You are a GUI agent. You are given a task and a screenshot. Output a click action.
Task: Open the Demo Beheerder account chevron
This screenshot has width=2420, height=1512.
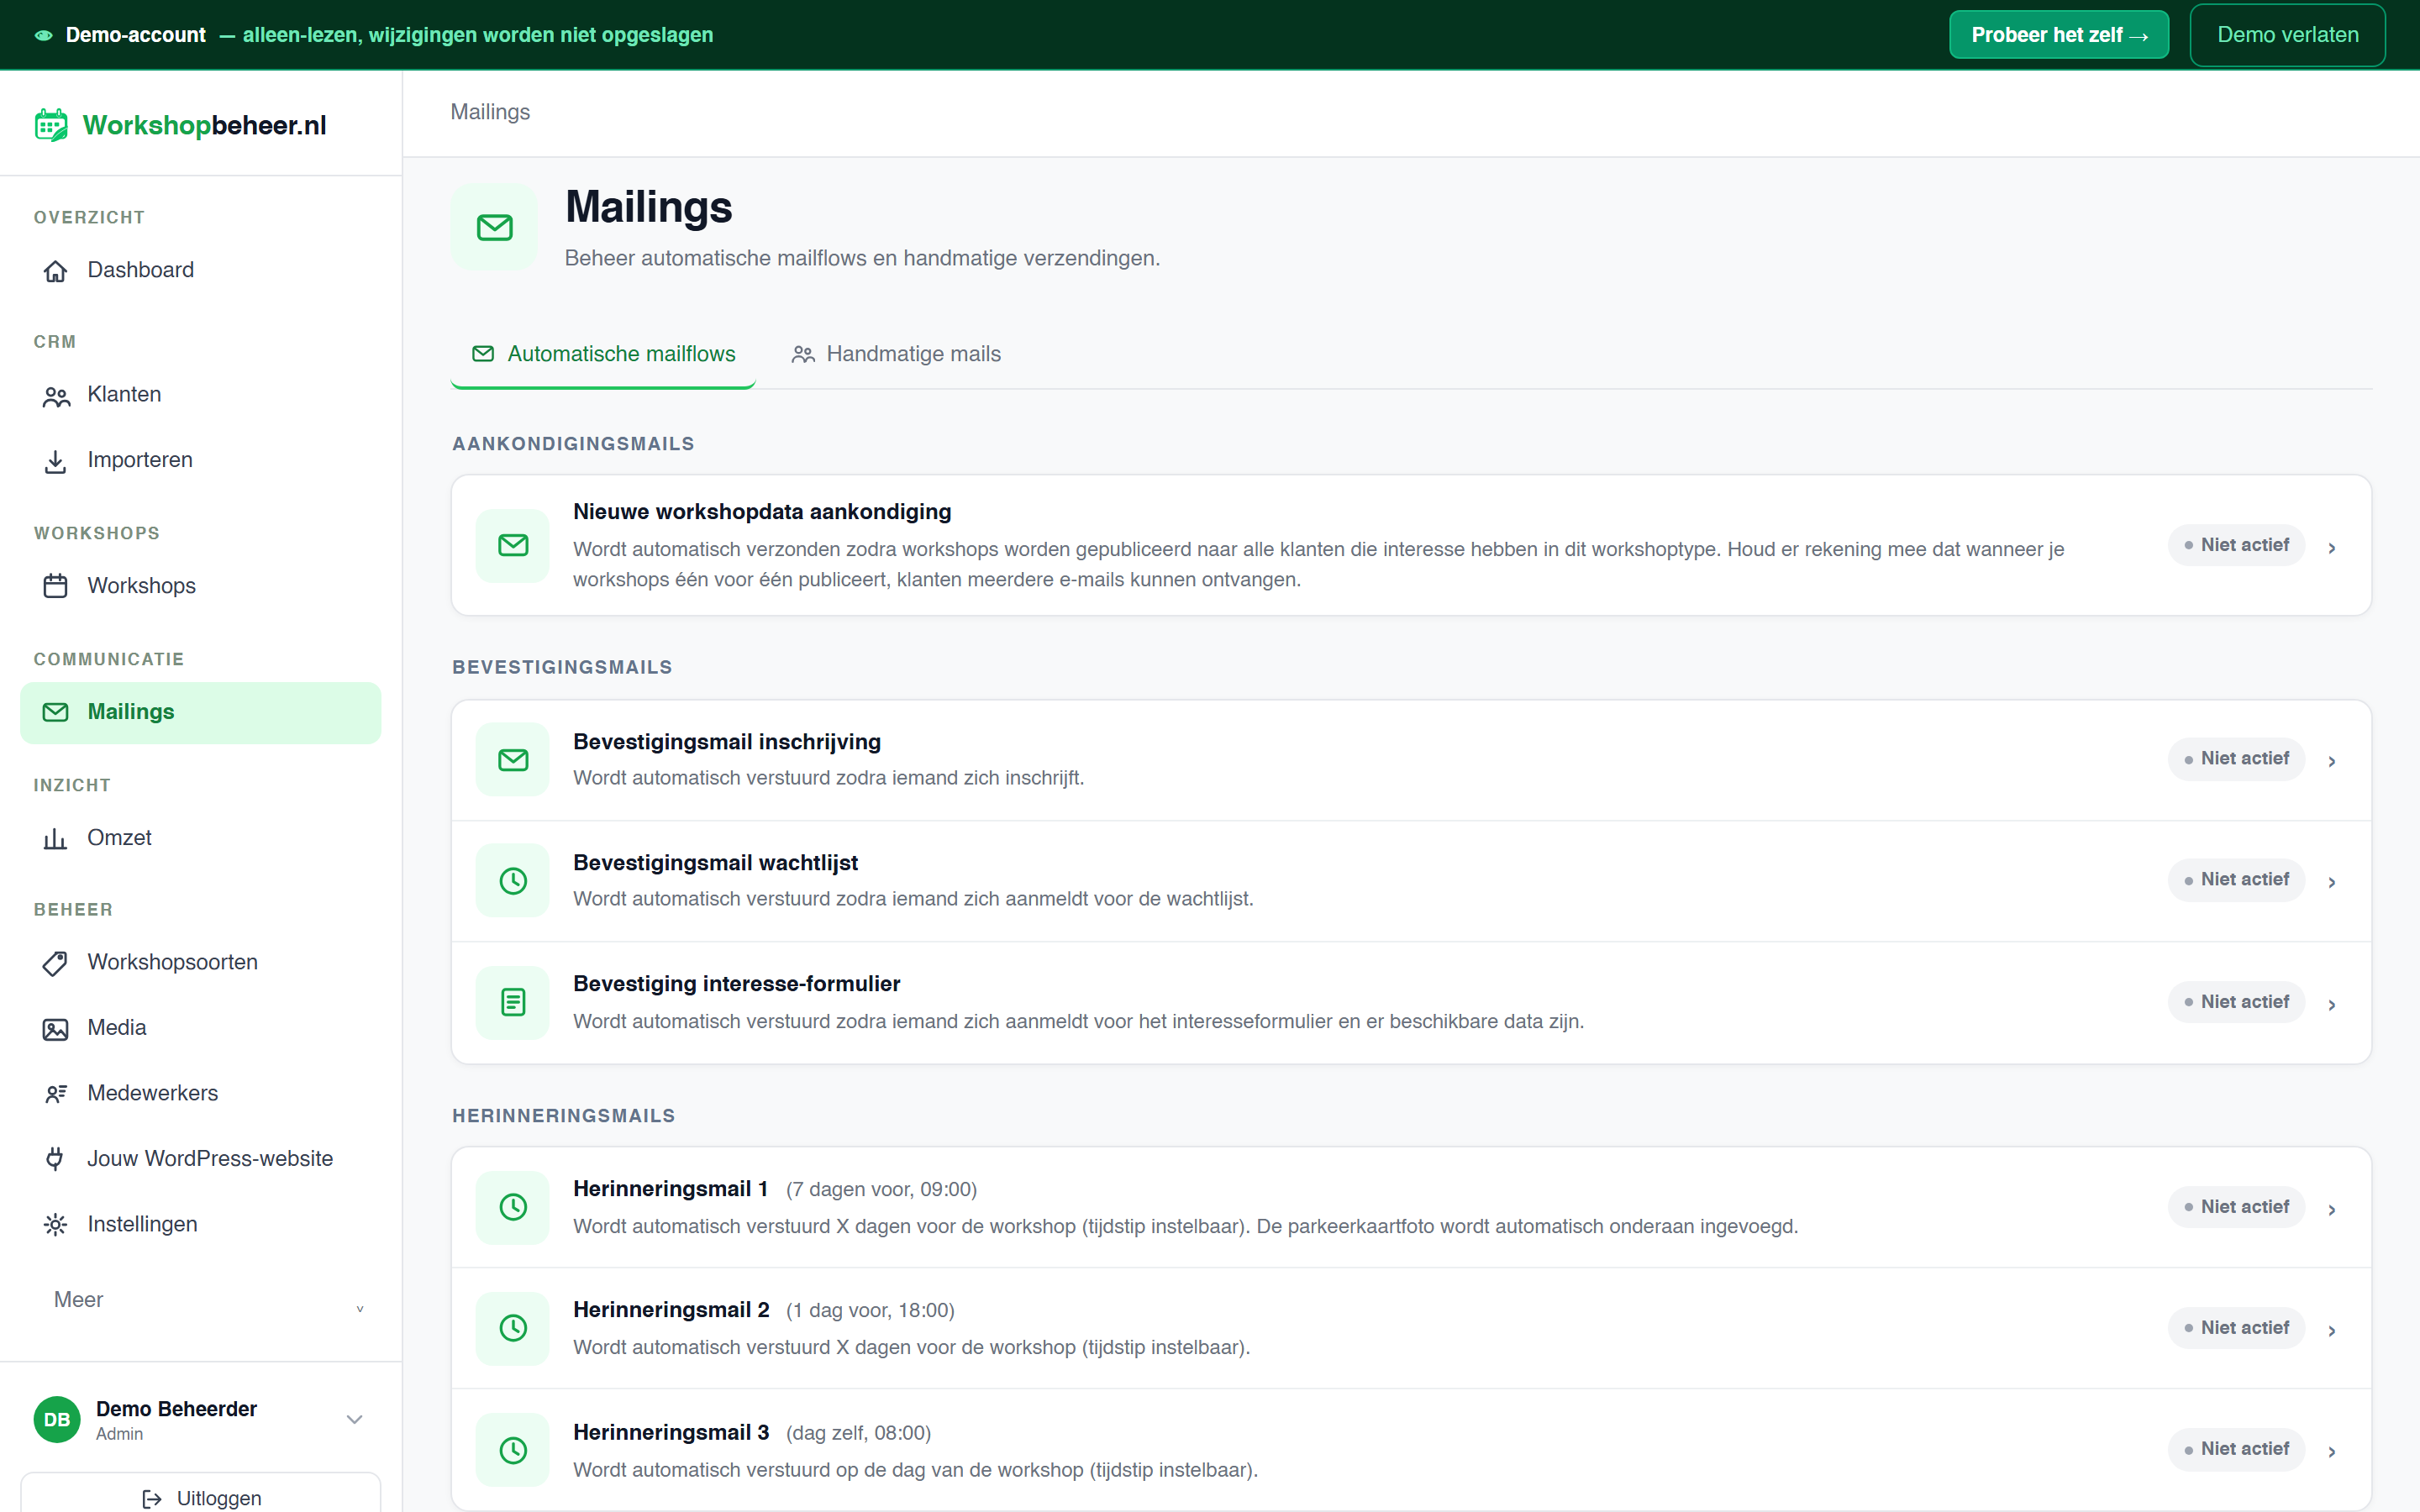click(x=354, y=1419)
